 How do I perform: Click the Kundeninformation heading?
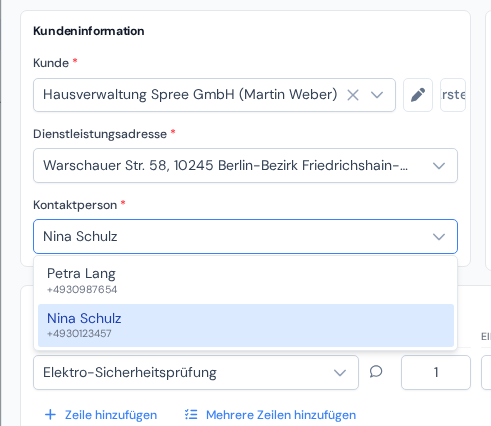[89, 31]
